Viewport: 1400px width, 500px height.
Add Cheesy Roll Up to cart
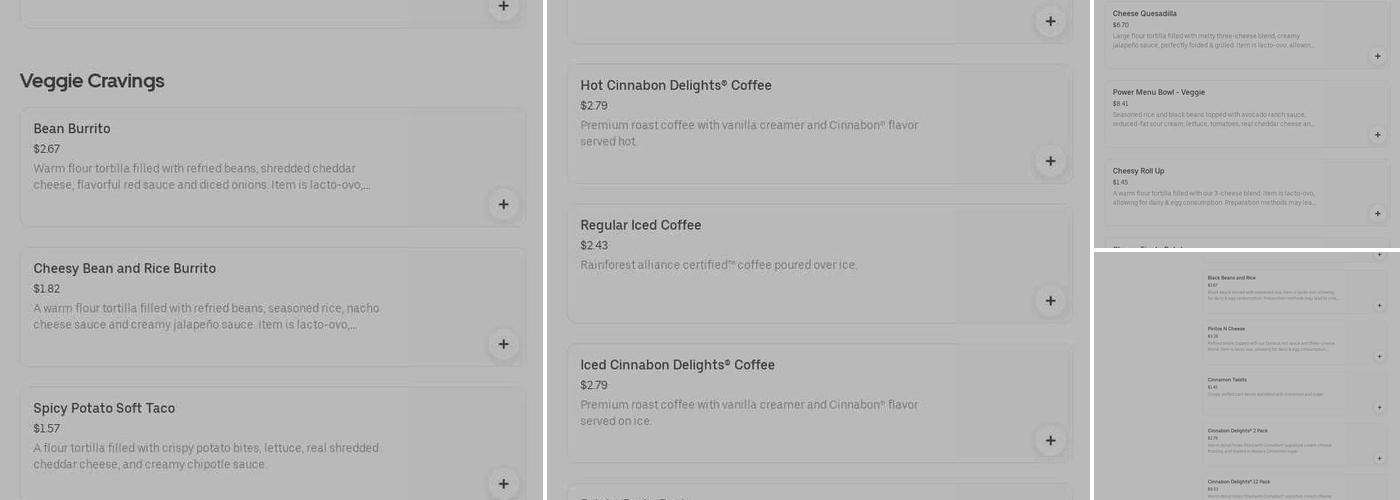(x=1377, y=213)
